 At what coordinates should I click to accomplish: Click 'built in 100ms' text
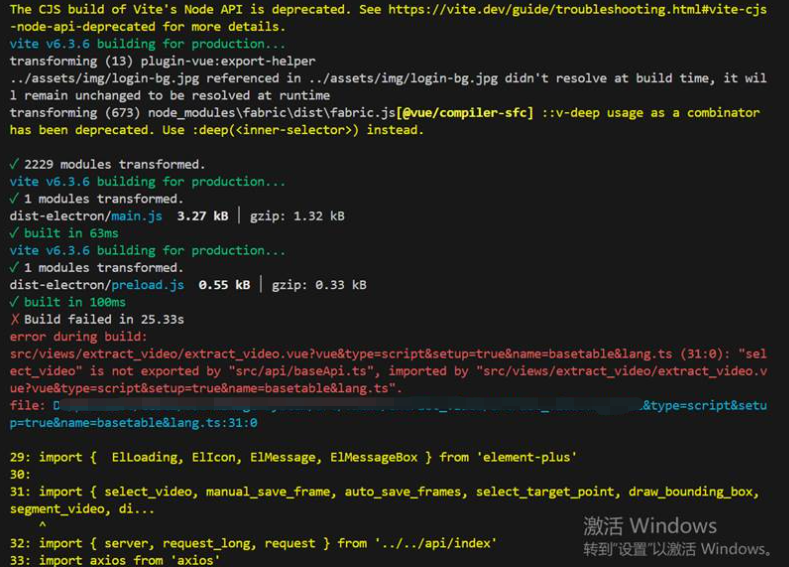[x=74, y=302]
